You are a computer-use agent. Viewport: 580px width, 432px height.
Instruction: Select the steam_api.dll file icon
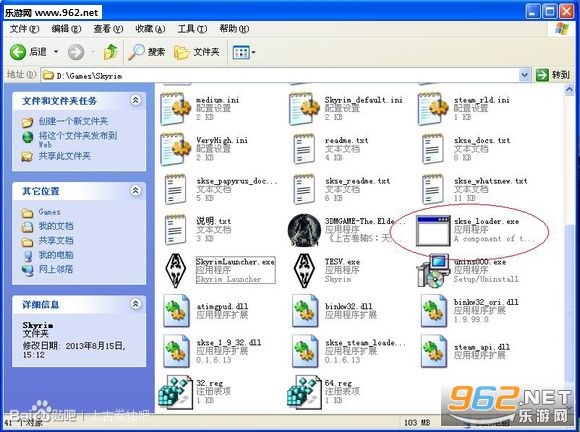[434, 351]
